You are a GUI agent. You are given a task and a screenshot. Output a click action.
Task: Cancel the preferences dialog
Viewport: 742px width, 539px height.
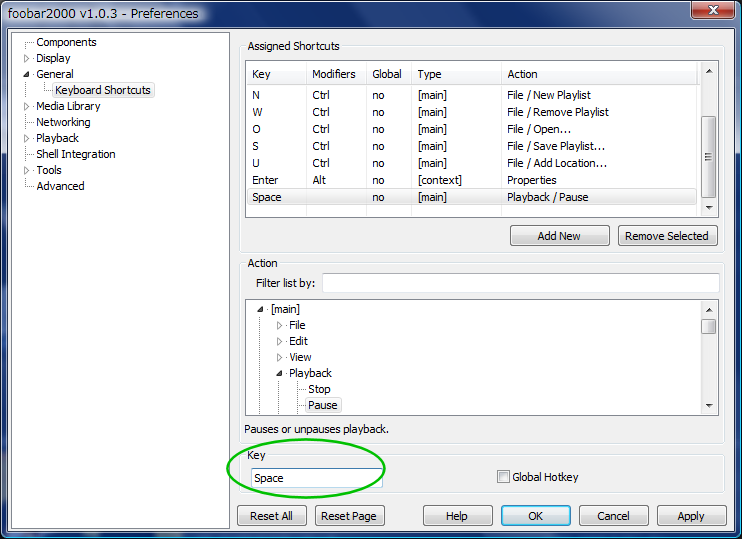click(x=613, y=516)
